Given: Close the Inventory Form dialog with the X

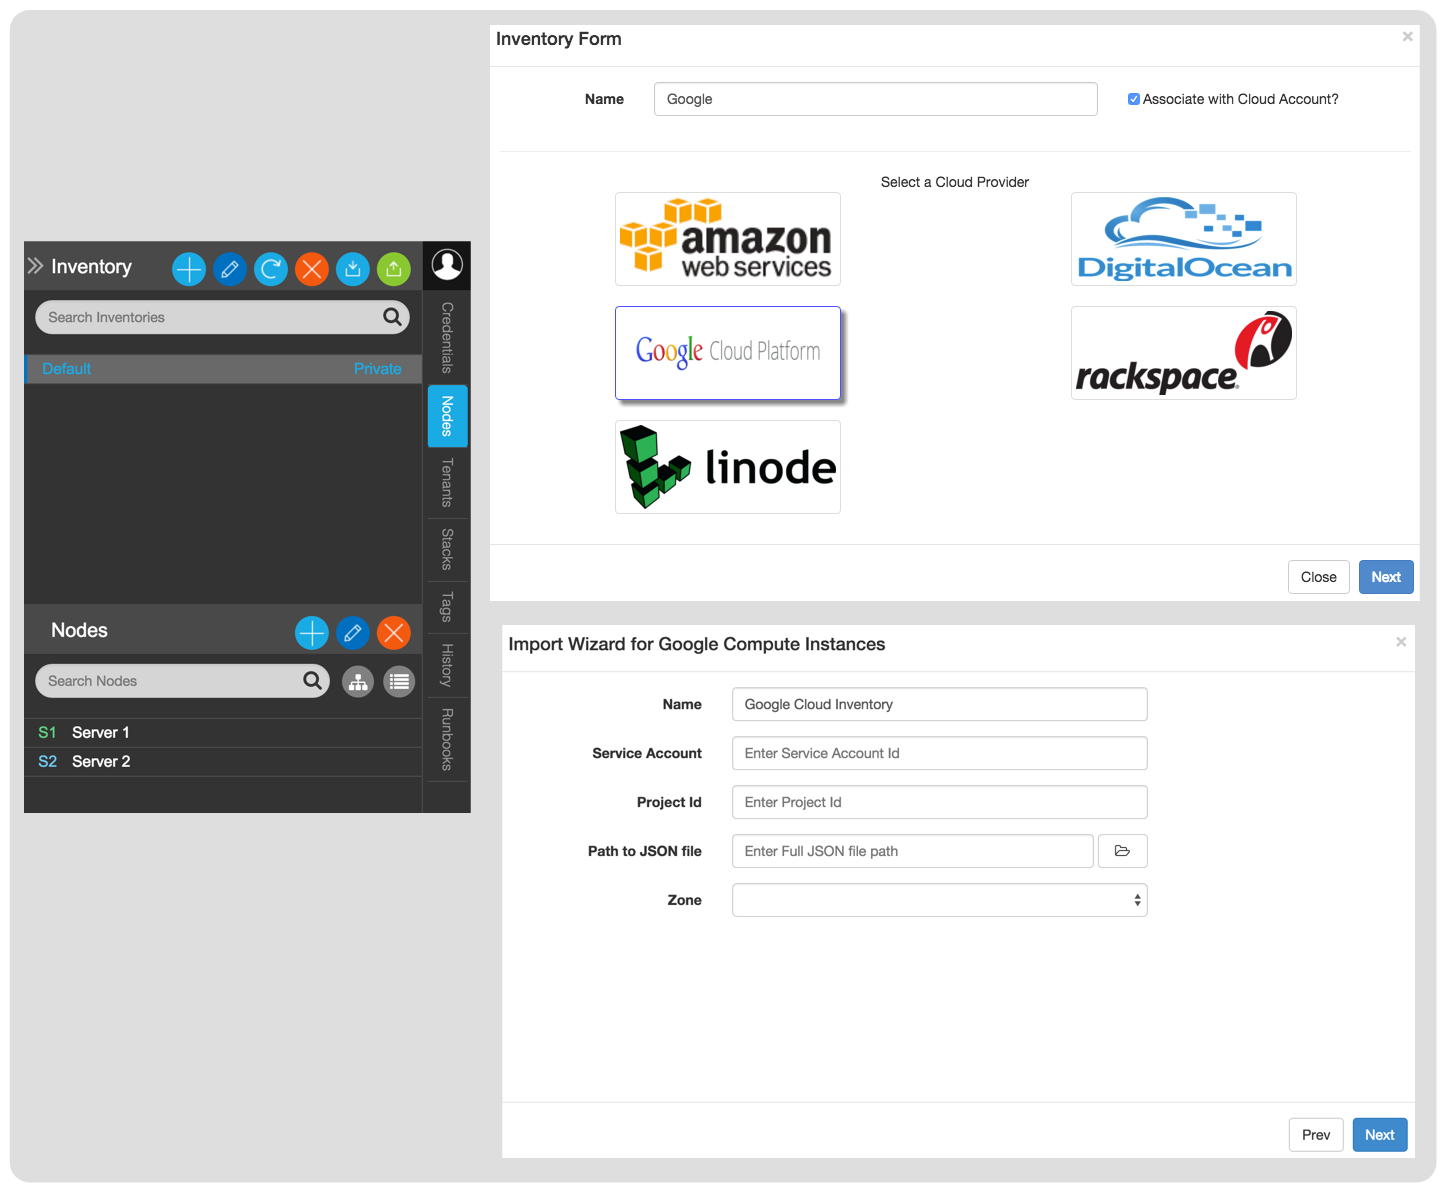Looking at the screenshot, I should (1407, 37).
